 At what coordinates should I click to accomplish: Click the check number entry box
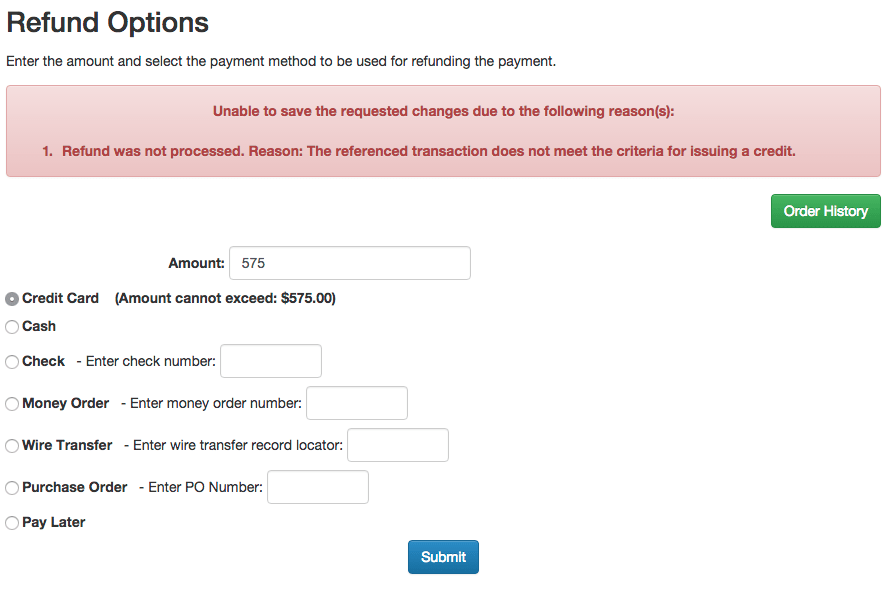[270, 361]
